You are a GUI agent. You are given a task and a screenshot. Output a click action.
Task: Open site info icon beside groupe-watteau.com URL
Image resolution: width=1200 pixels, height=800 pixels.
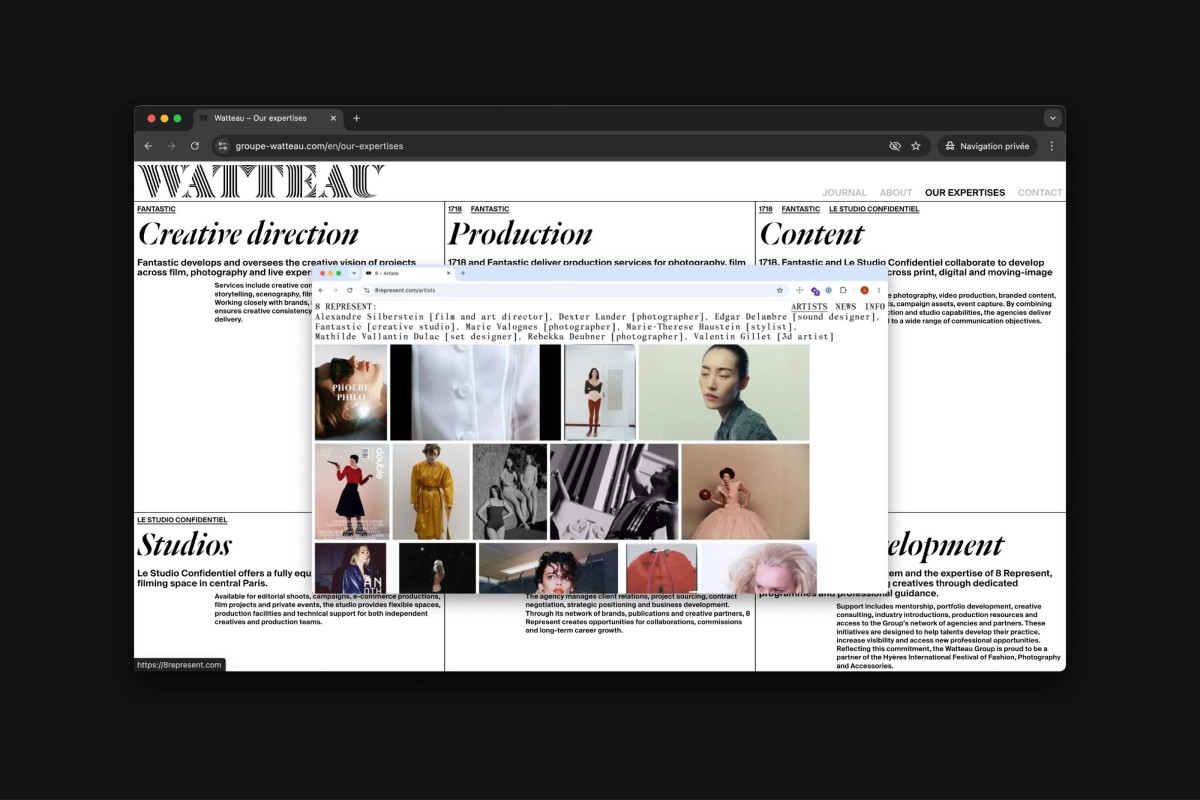coord(223,146)
